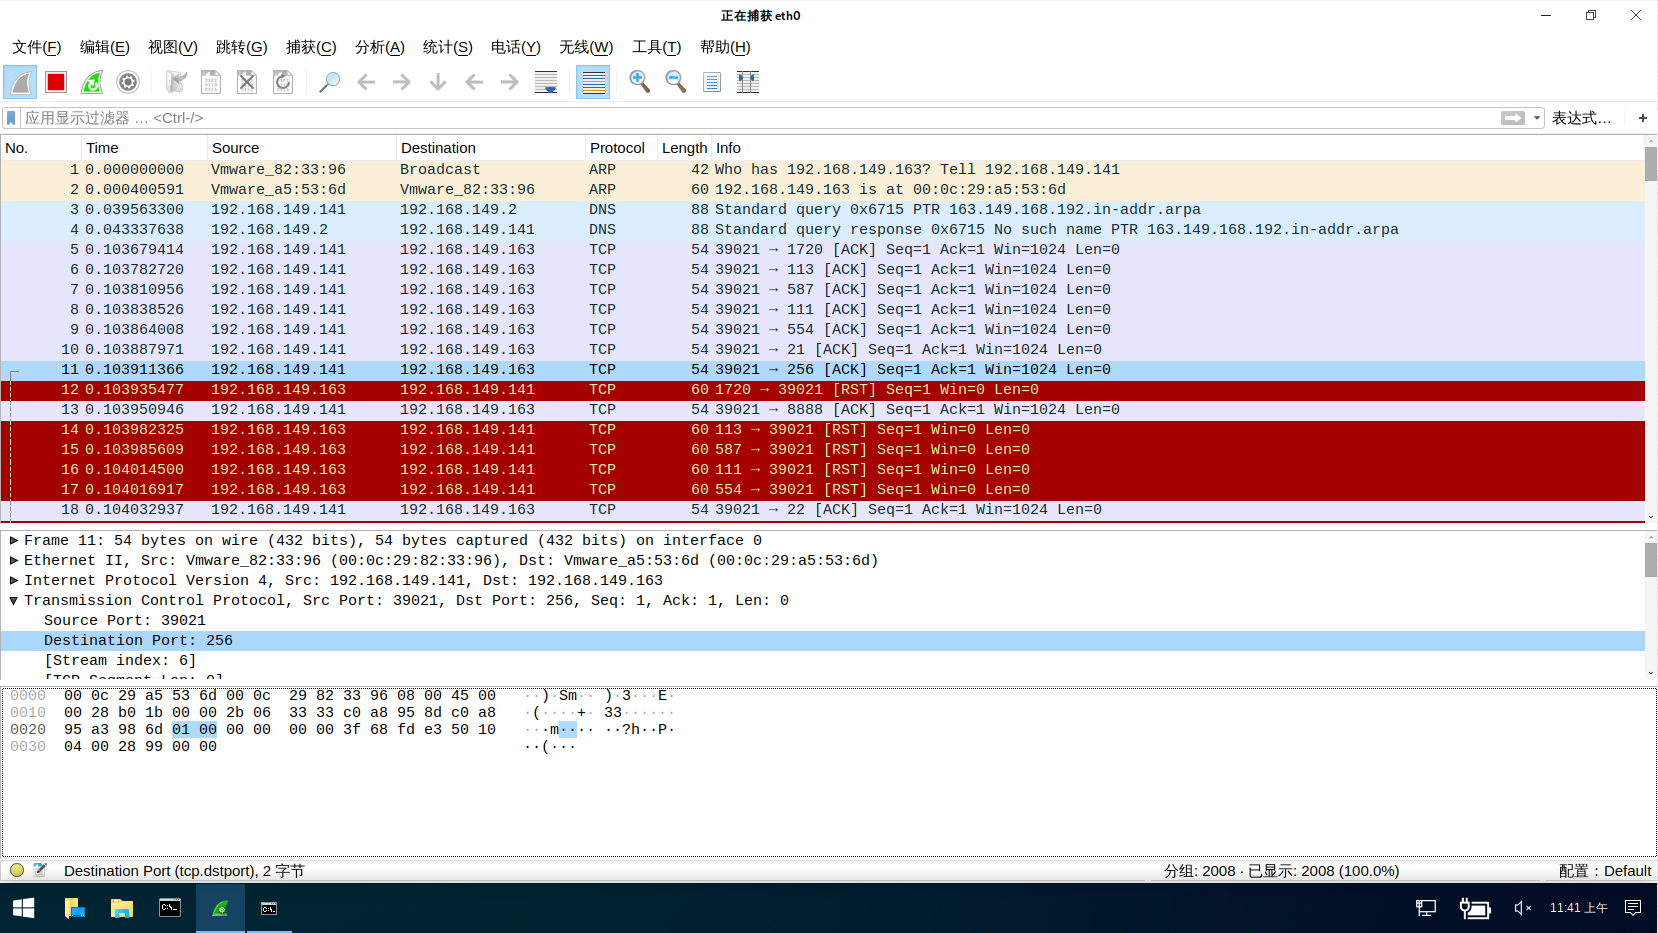1658x933 pixels.
Task: Go forward in packet history (first right arrow)
Action: (402, 82)
